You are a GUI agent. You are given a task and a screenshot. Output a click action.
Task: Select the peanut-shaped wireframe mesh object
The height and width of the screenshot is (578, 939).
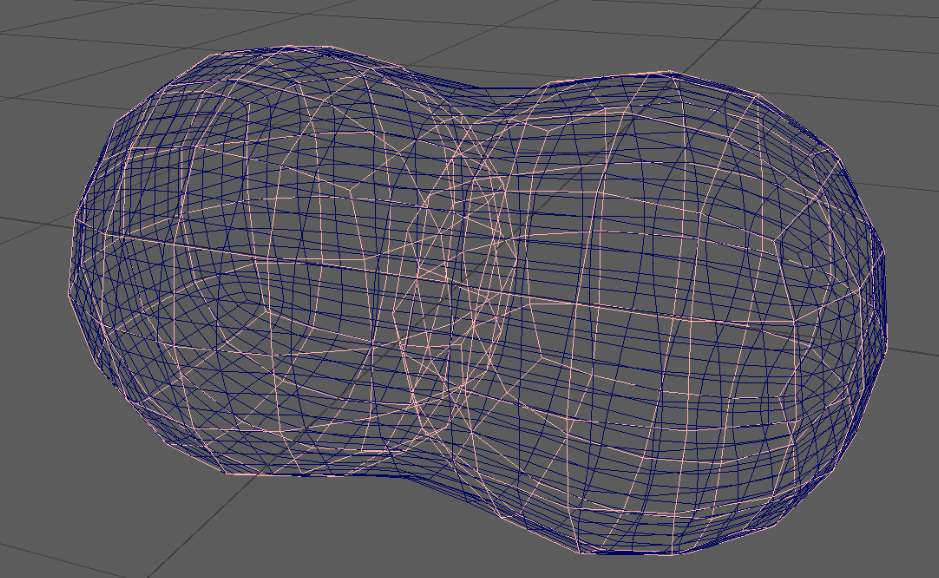click(x=478, y=299)
